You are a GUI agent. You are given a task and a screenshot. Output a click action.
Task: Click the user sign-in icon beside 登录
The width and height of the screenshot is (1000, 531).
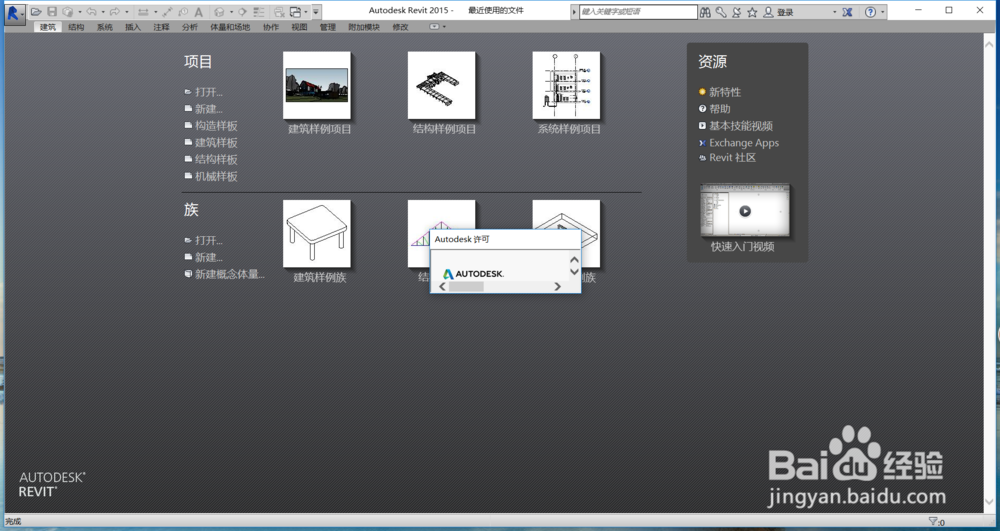pyautogui.click(x=768, y=11)
